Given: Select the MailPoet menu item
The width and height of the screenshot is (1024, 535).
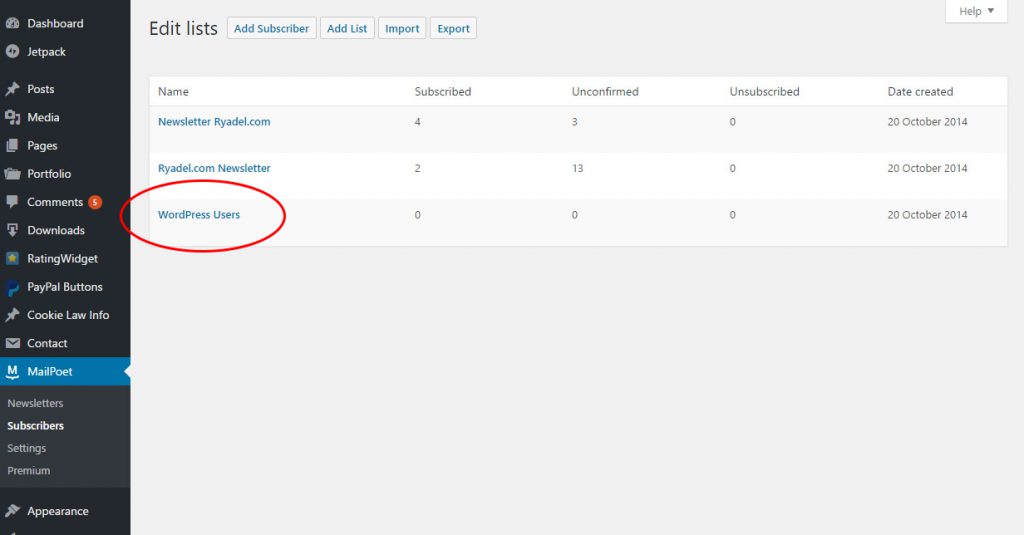Looking at the screenshot, I should (x=65, y=372).
